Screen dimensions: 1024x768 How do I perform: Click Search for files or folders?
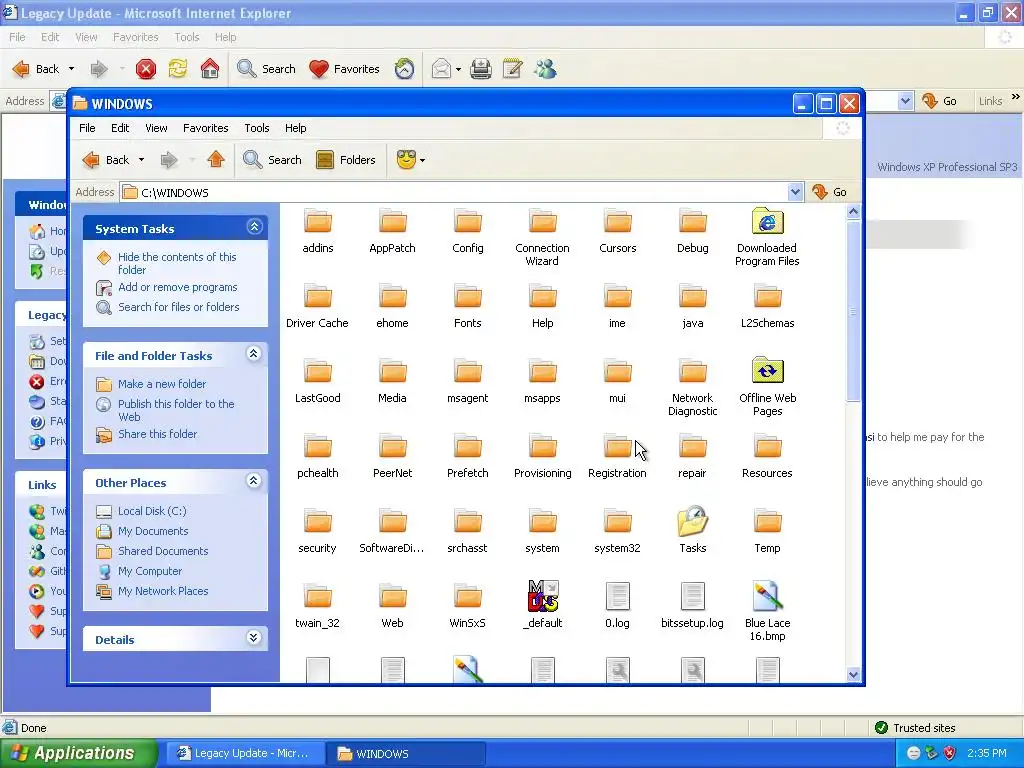[x=178, y=307]
